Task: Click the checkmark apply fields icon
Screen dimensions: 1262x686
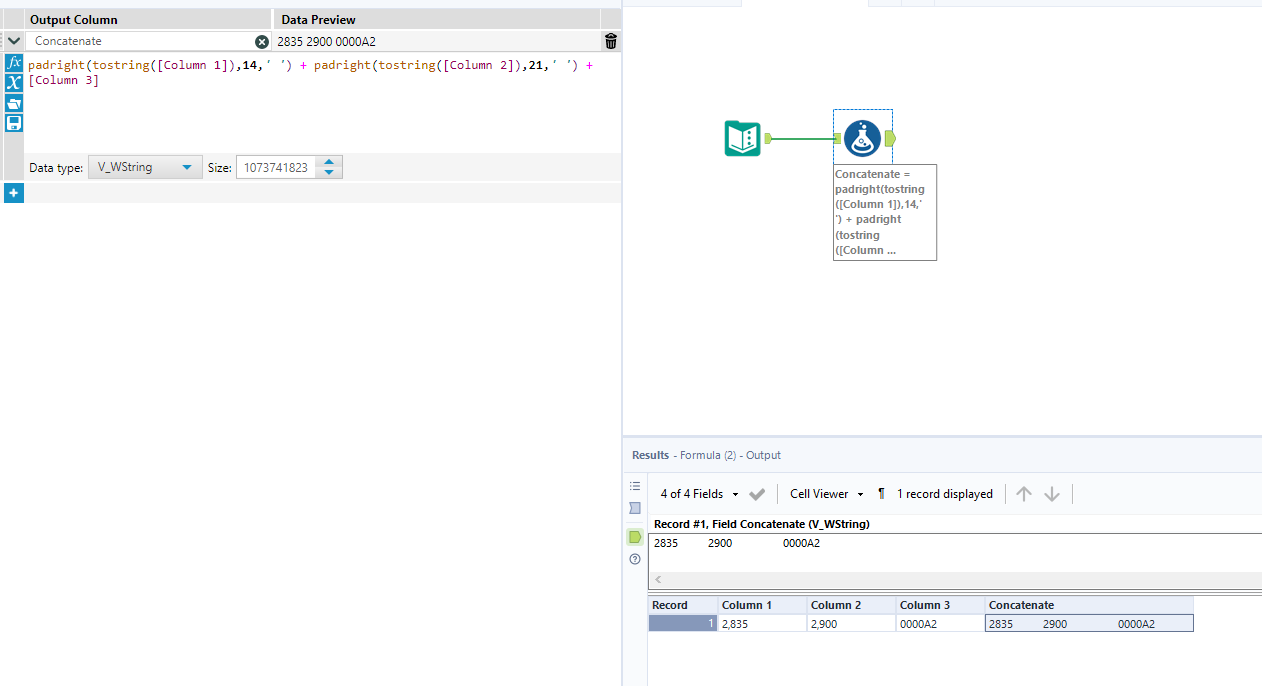Action: point(757,494)
